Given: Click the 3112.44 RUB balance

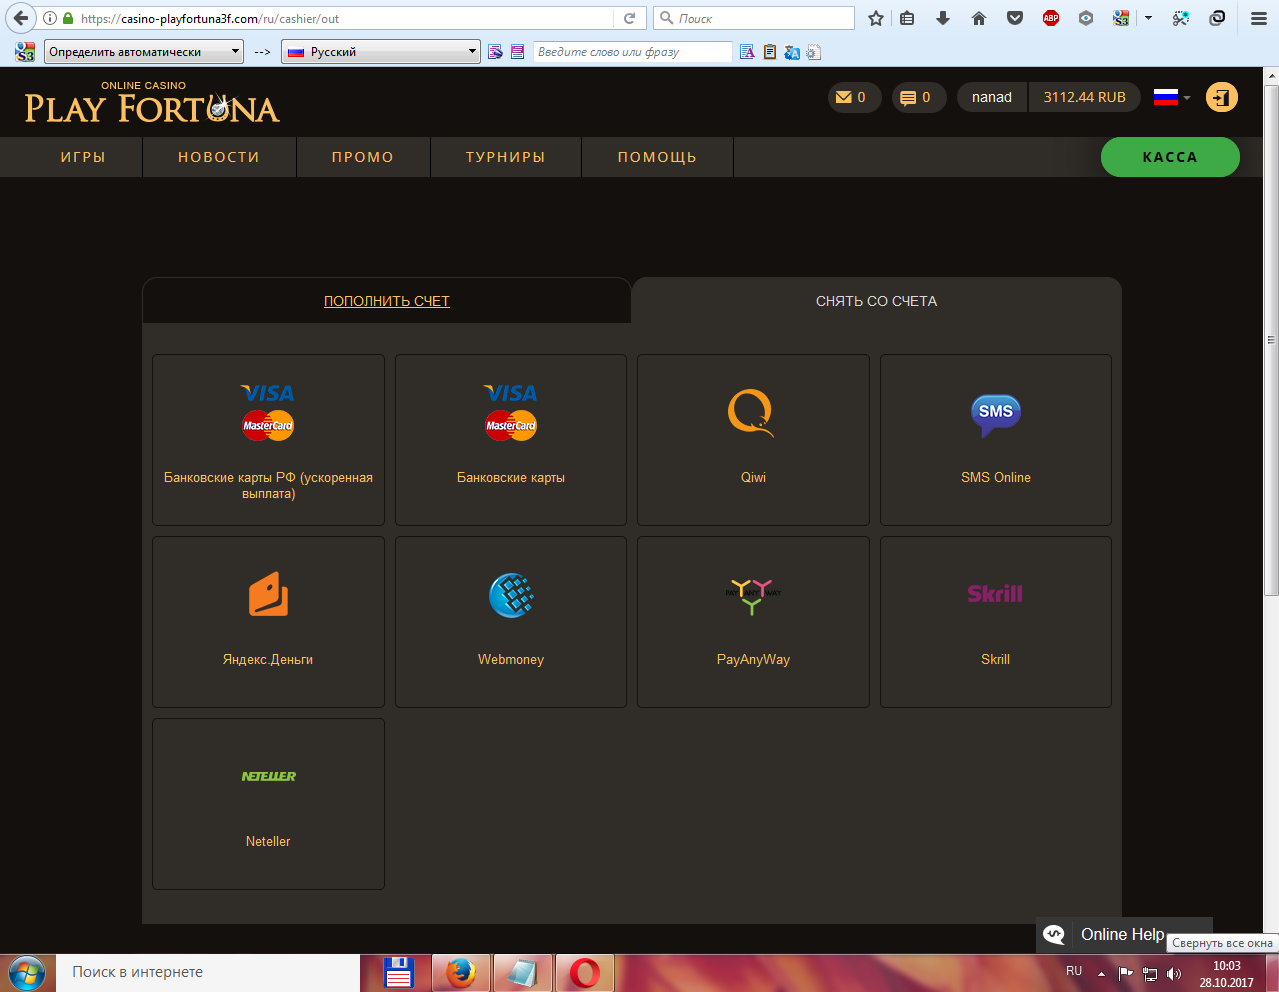Looking at the screenshot, I should click(x=1085, y=97).
